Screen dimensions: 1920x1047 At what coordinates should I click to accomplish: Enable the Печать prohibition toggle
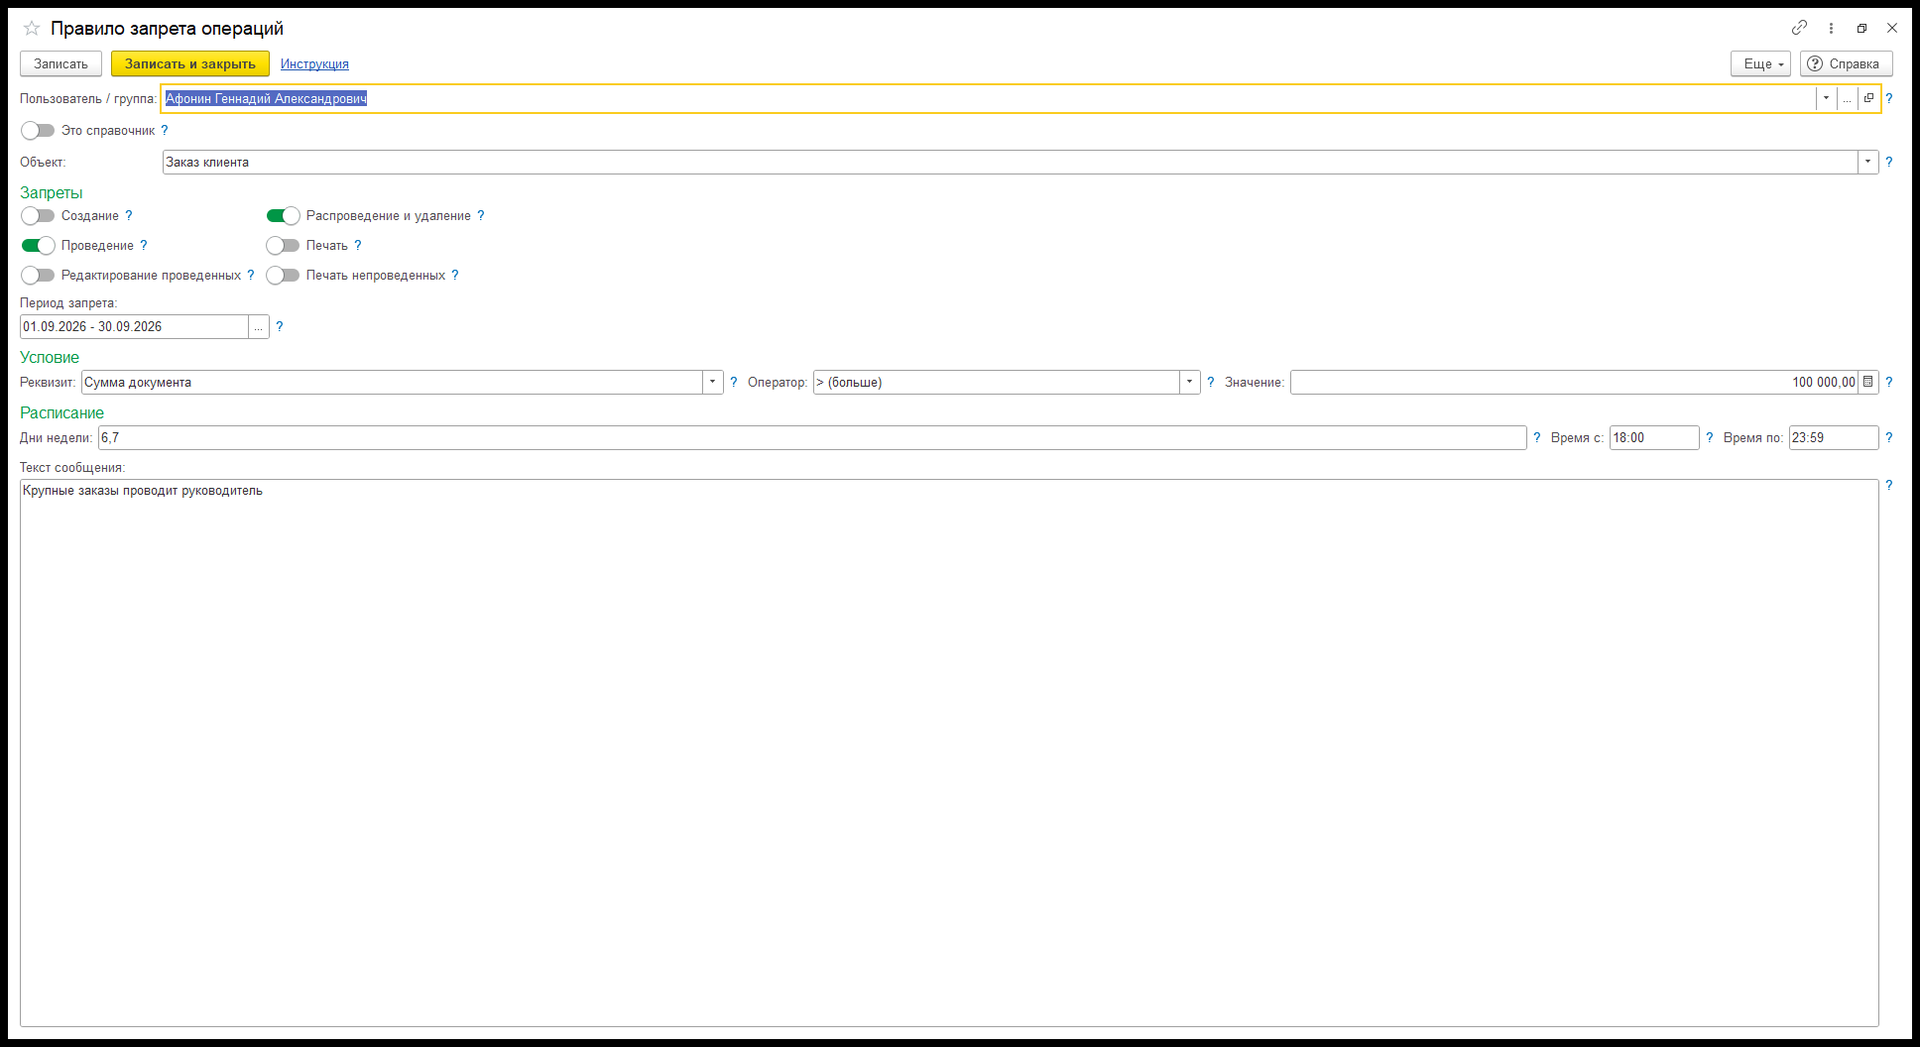click(283, 246)
